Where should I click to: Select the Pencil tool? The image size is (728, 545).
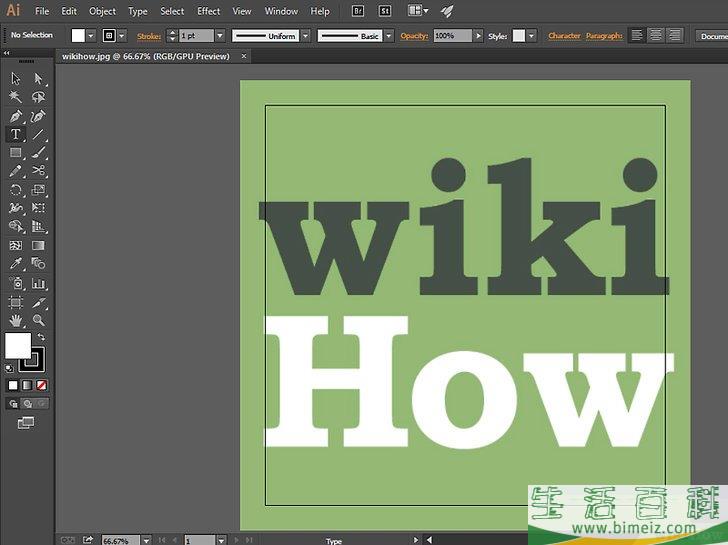point(16,171)
